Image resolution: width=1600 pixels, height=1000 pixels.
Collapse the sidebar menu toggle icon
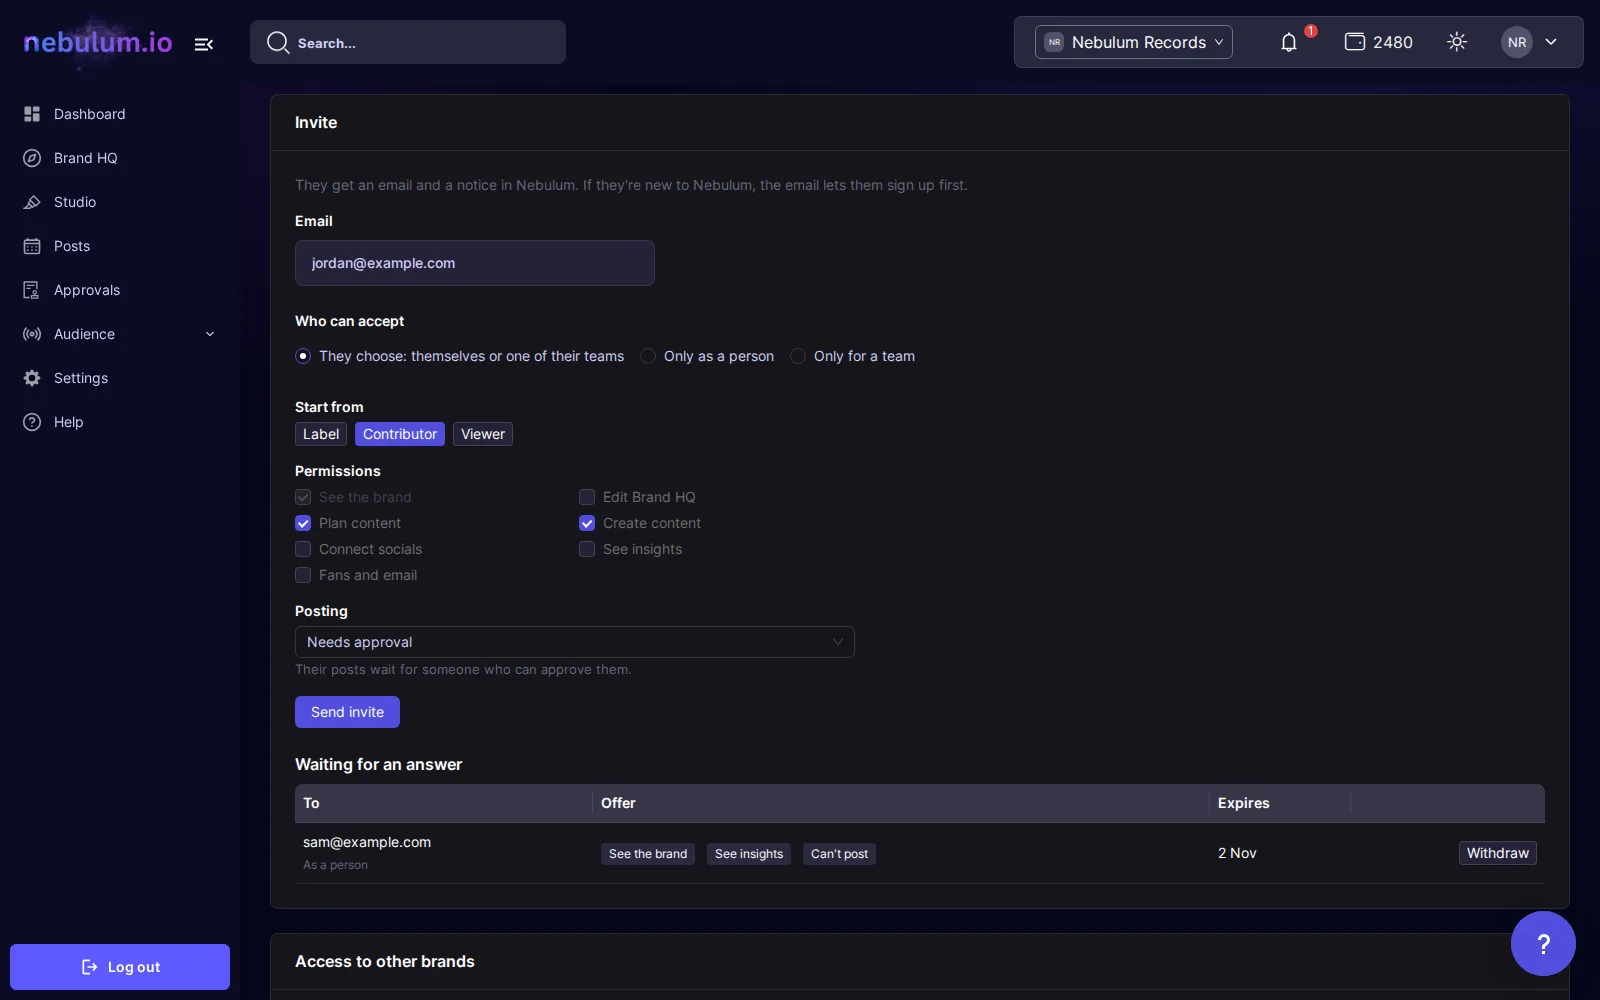pyautogui.click(x=204, y=44)
